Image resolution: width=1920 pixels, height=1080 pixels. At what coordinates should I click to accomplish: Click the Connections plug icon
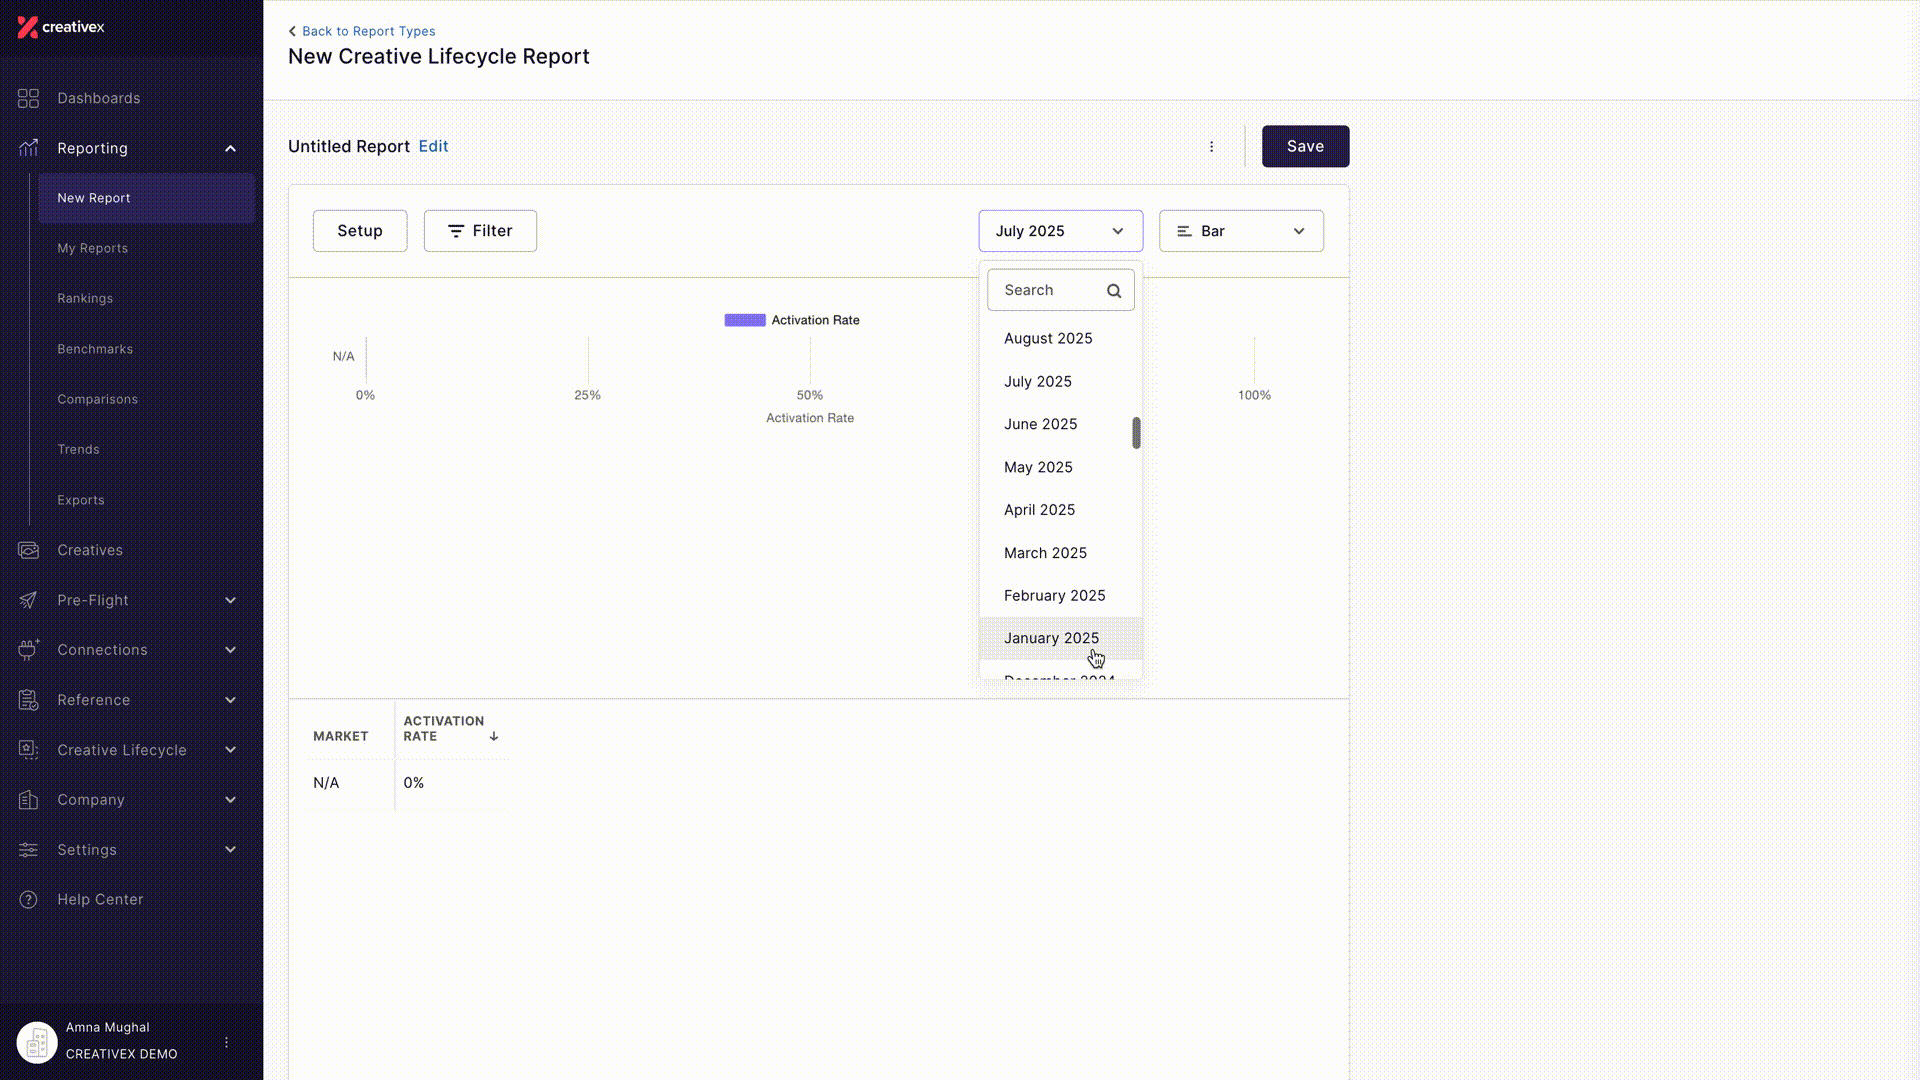point(28,650)
